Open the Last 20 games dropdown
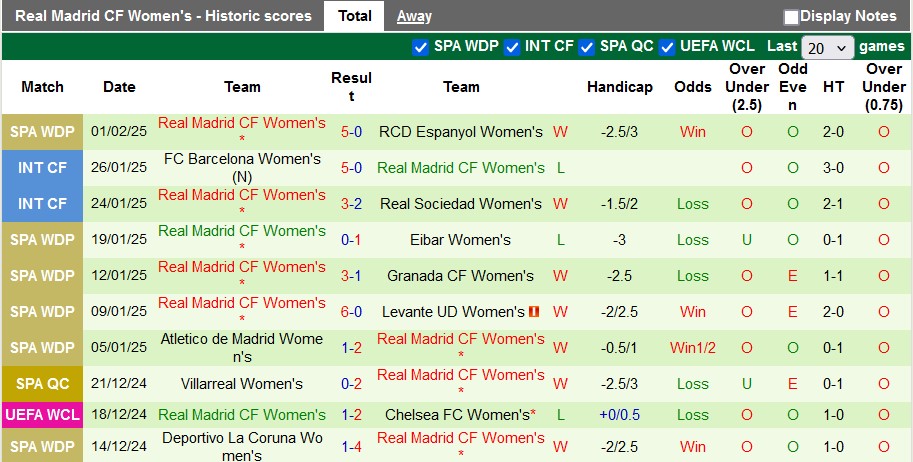The height and width of the screenshot is (462, 913). coord(828,48)
